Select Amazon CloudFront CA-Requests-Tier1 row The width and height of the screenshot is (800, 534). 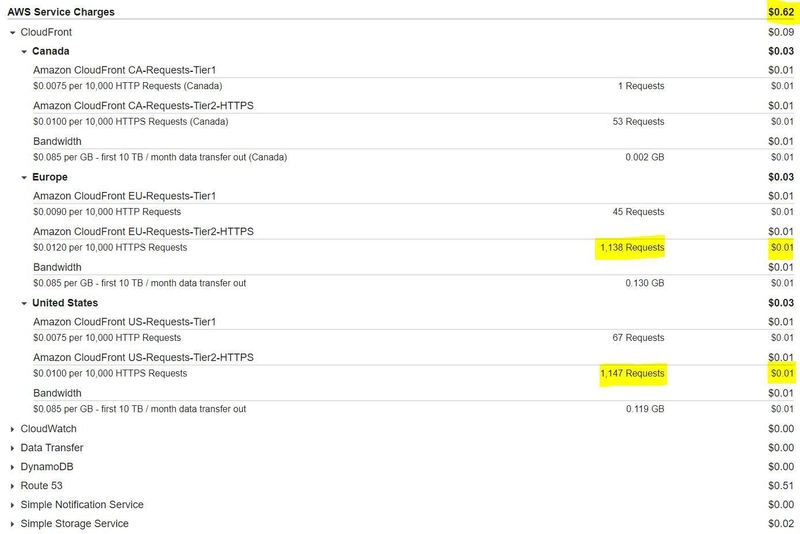point(413,70)
